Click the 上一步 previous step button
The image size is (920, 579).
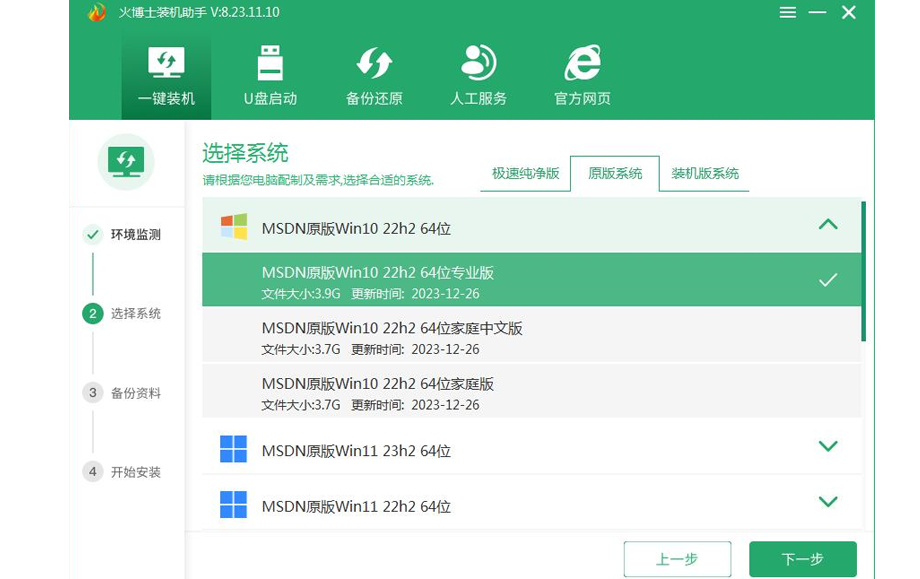point(677,559)
